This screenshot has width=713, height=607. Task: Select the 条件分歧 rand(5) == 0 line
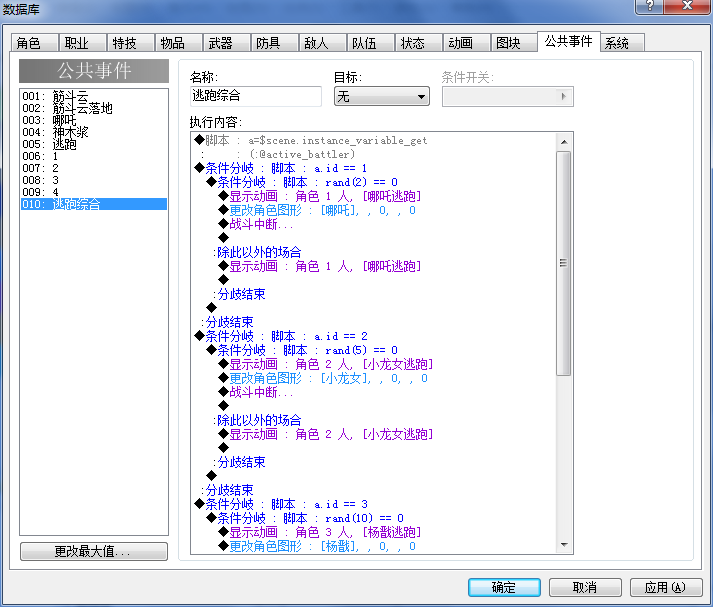click(302, 351)
